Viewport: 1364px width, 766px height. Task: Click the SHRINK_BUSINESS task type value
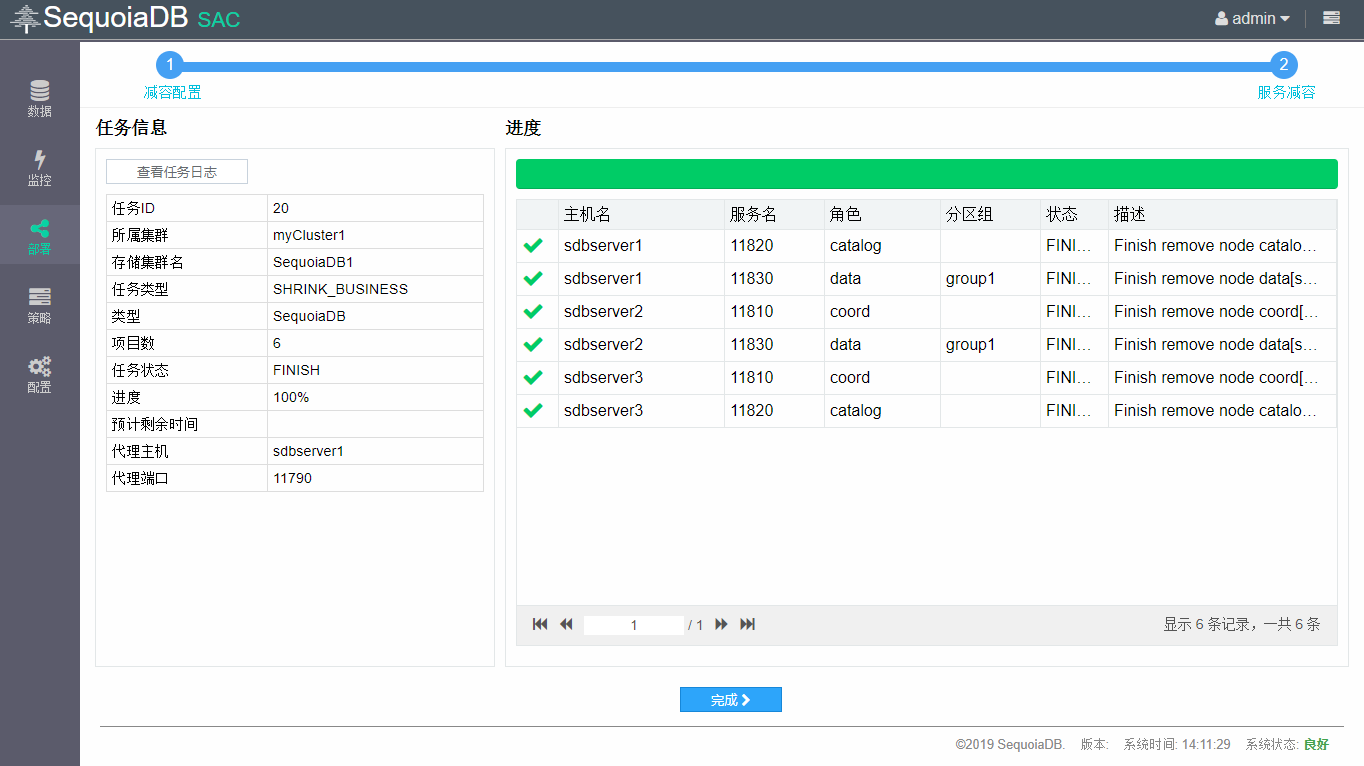pyautogui.click(x=341, y=289)
